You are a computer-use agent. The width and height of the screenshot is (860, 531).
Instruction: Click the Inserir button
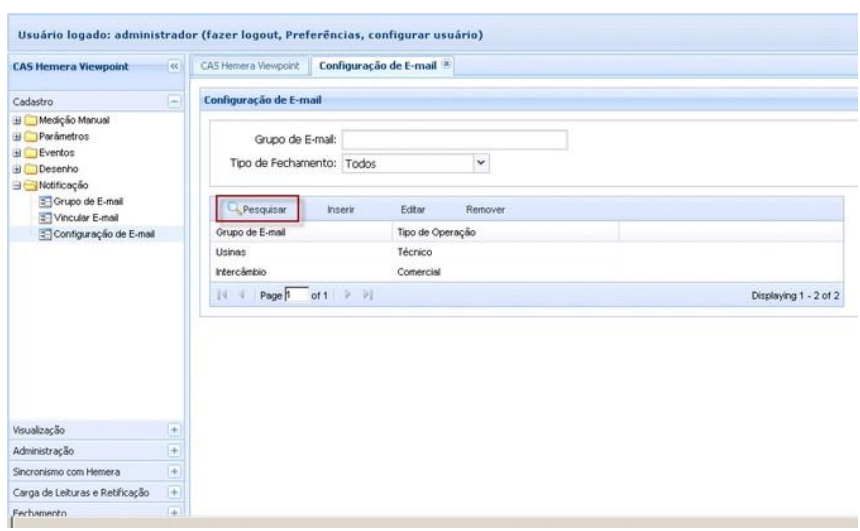coord(343,209)
